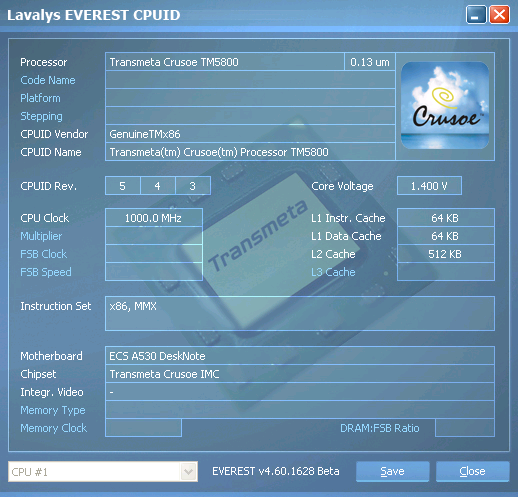Click the L3 Cache label
This screenshot has width=518, height=497.
(333, 272)
